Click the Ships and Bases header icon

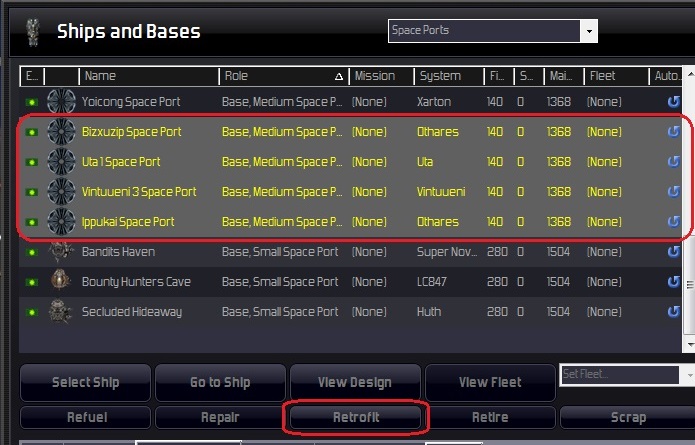[33, 32]
